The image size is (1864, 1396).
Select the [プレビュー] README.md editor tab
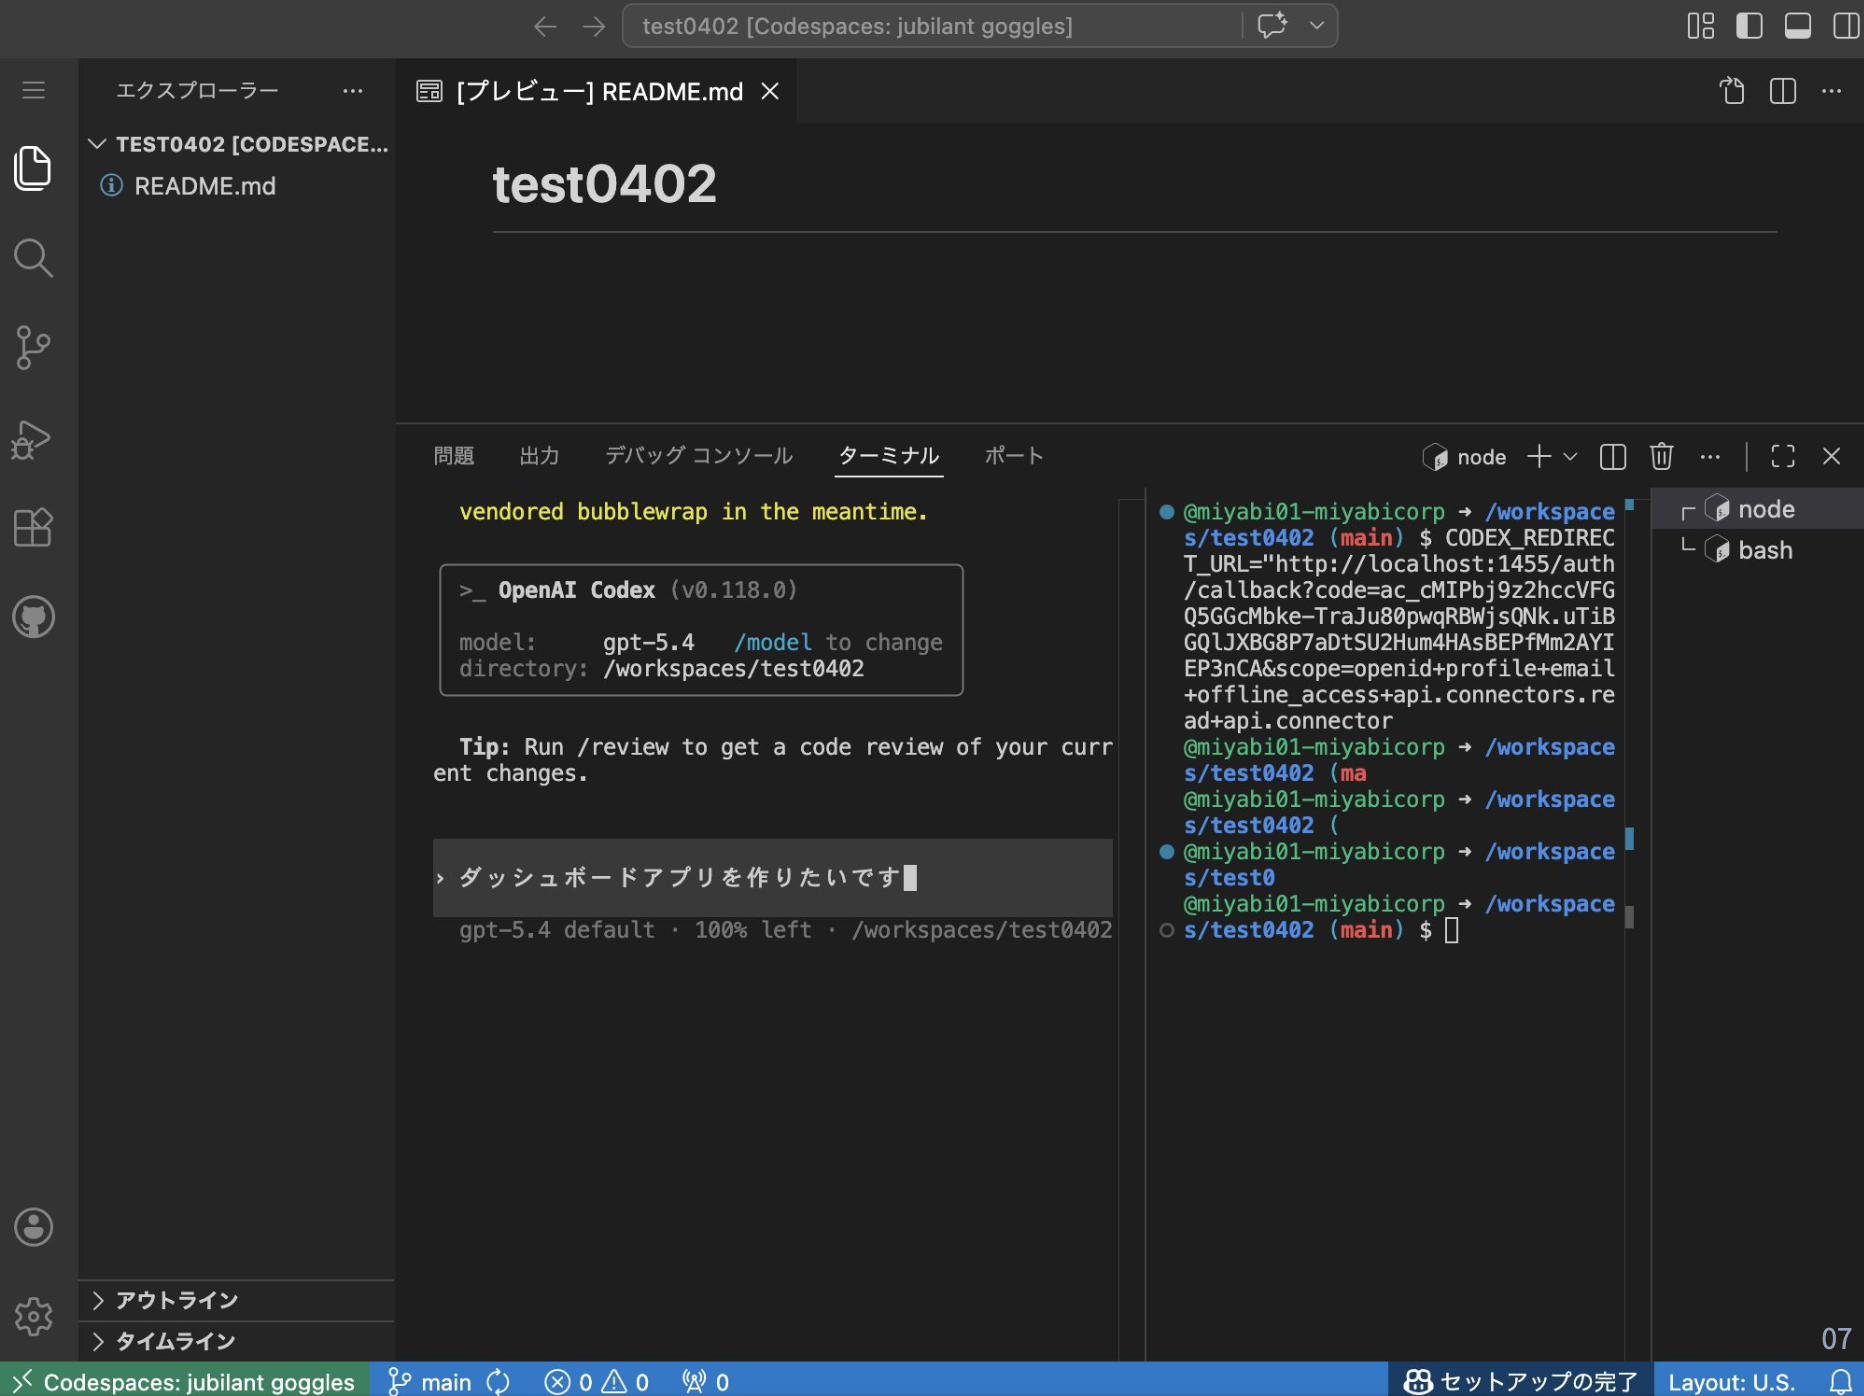[597, 91]
